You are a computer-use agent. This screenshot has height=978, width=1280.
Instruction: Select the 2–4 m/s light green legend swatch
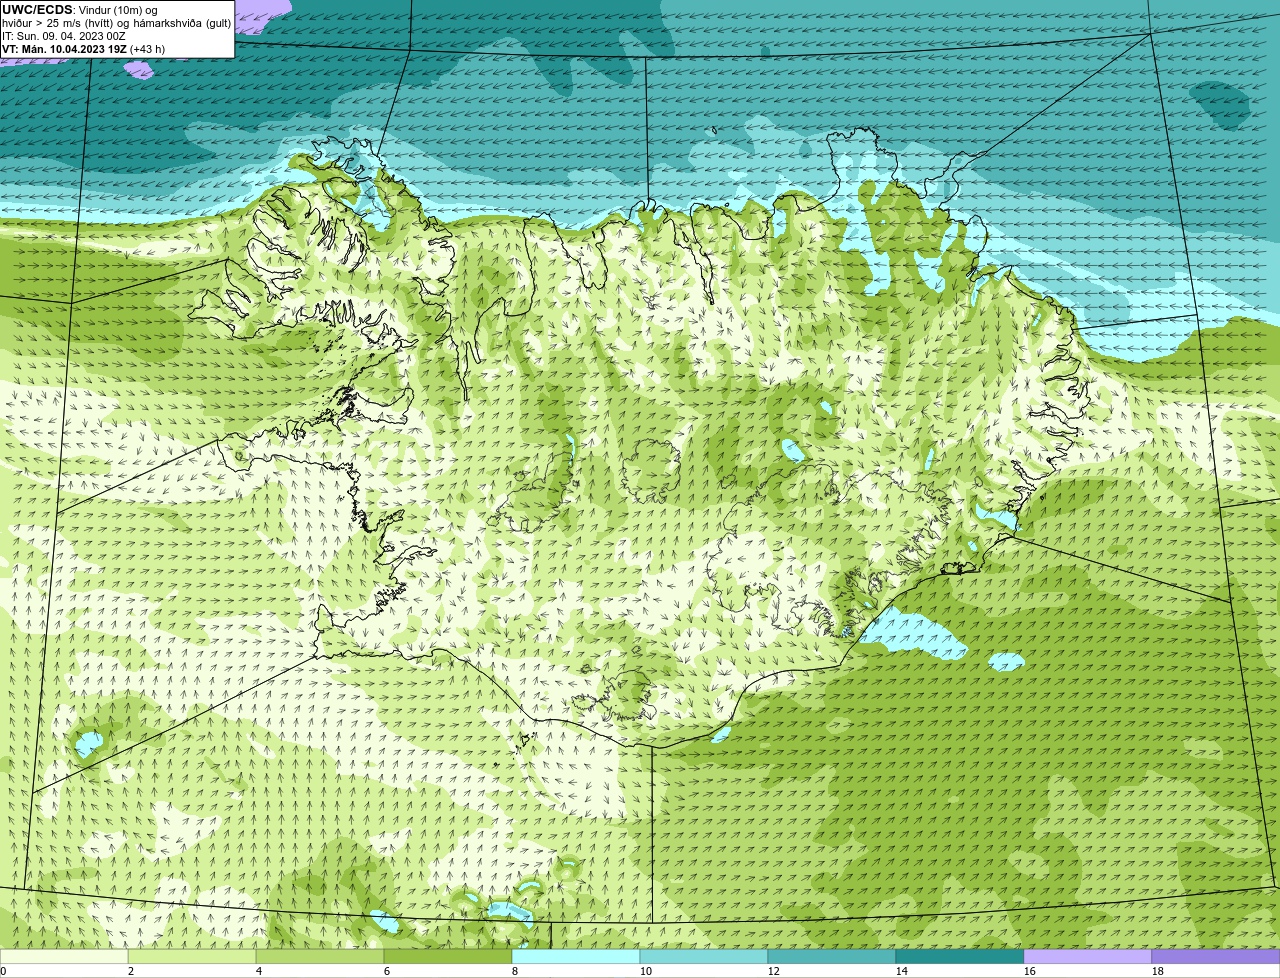click(192, 957)
